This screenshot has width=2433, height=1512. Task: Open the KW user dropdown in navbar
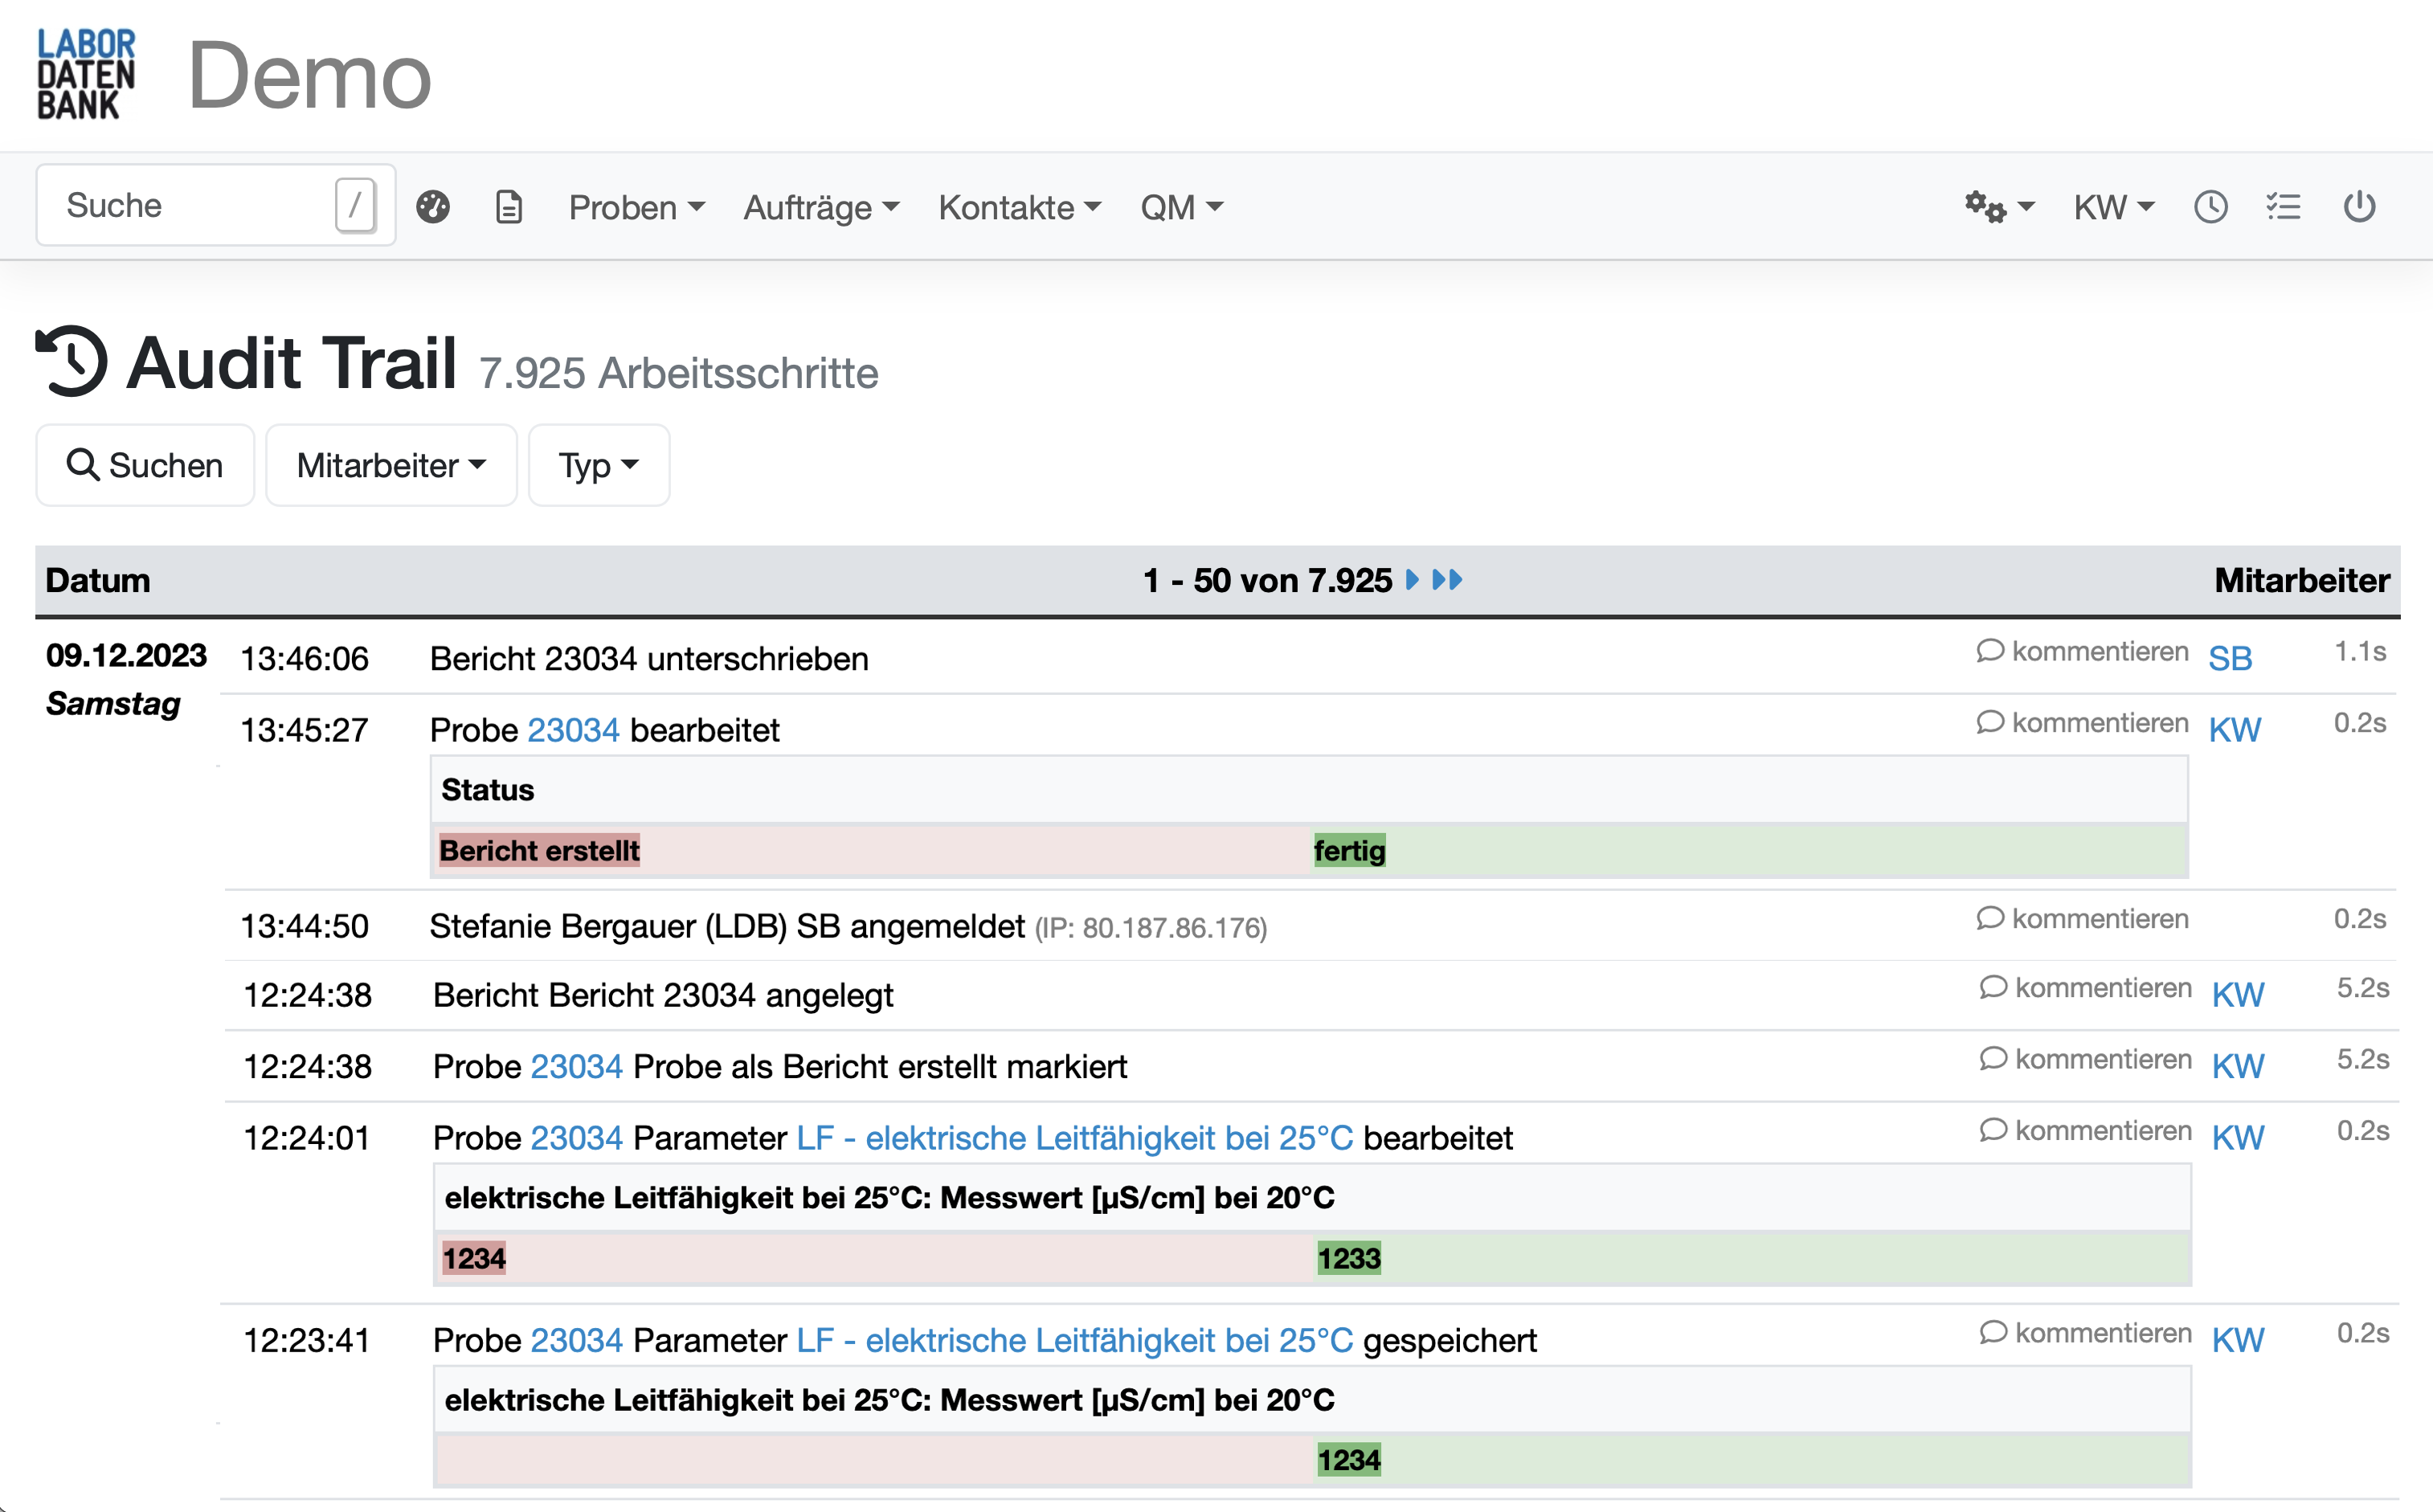(2113, 207)
